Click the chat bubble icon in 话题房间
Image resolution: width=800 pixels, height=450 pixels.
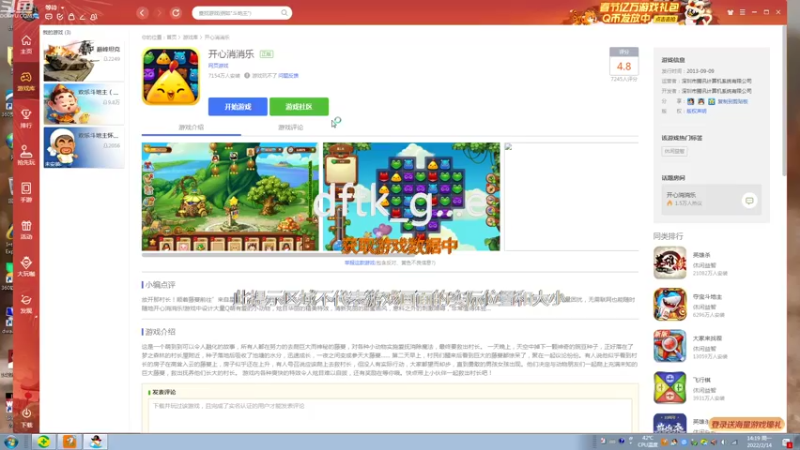(749, 201)
